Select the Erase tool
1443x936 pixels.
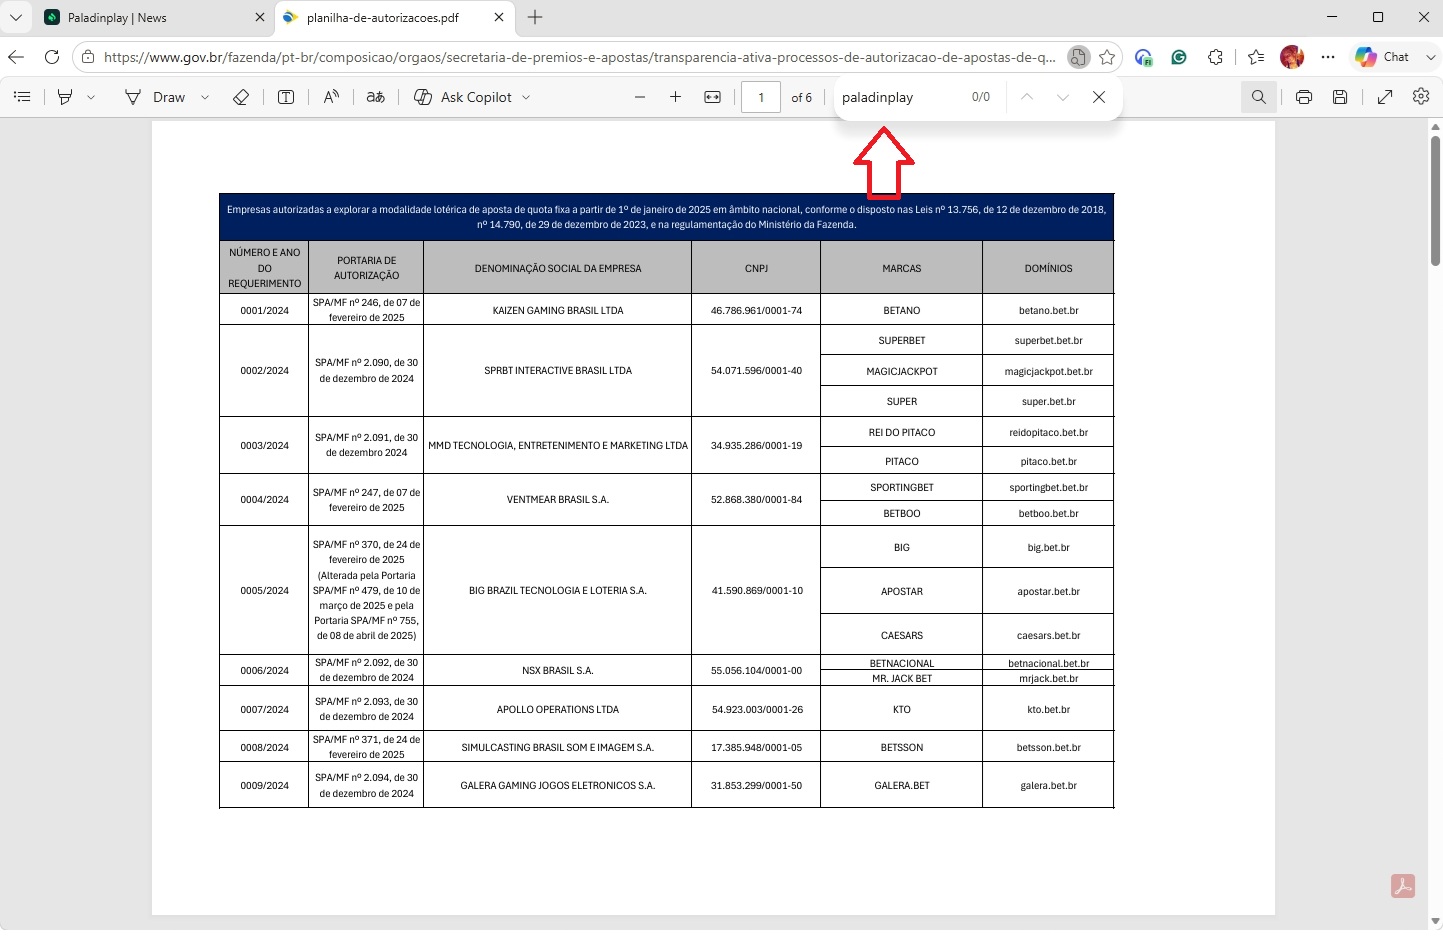241,97
